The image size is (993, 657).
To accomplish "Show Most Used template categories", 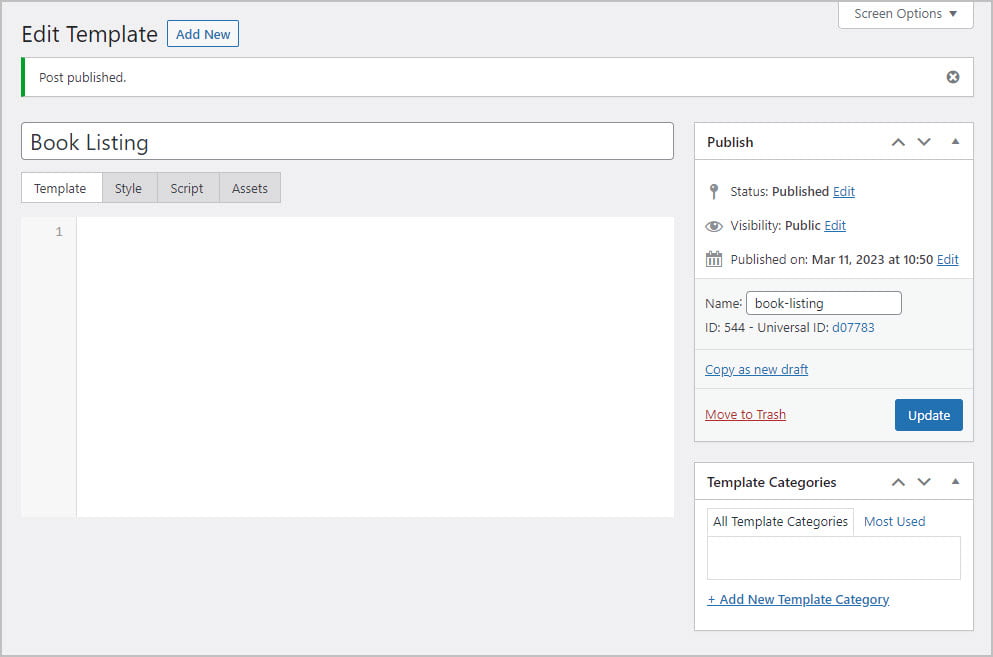I will tap(894, 521).
